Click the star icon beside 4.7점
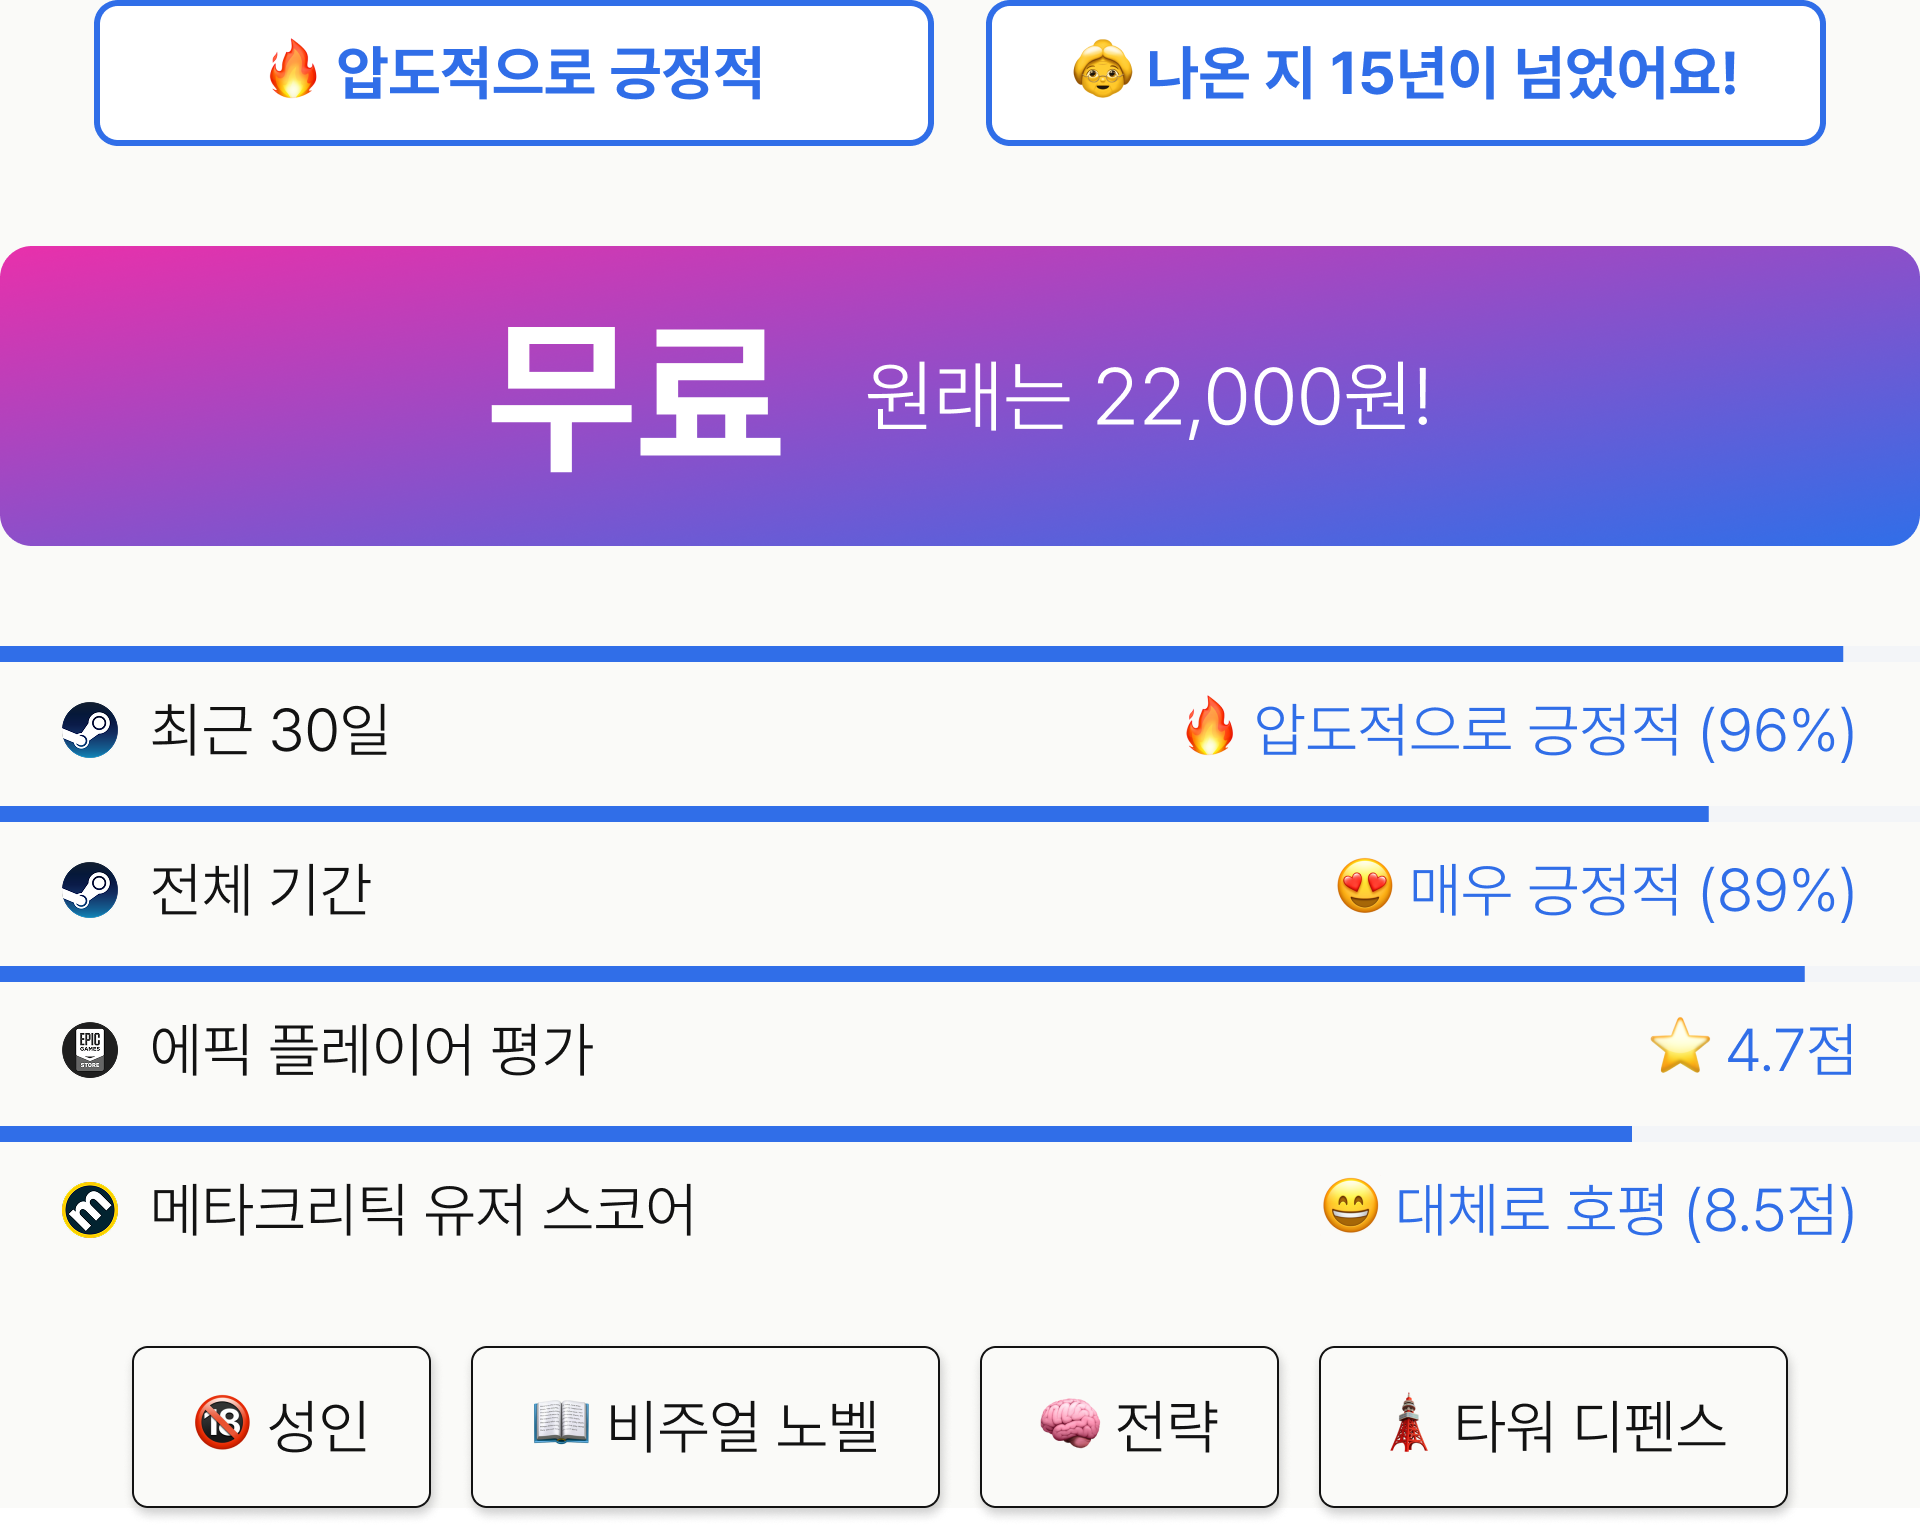The width and height of the screenshot is (1920, 1526). (1680, 1046)
